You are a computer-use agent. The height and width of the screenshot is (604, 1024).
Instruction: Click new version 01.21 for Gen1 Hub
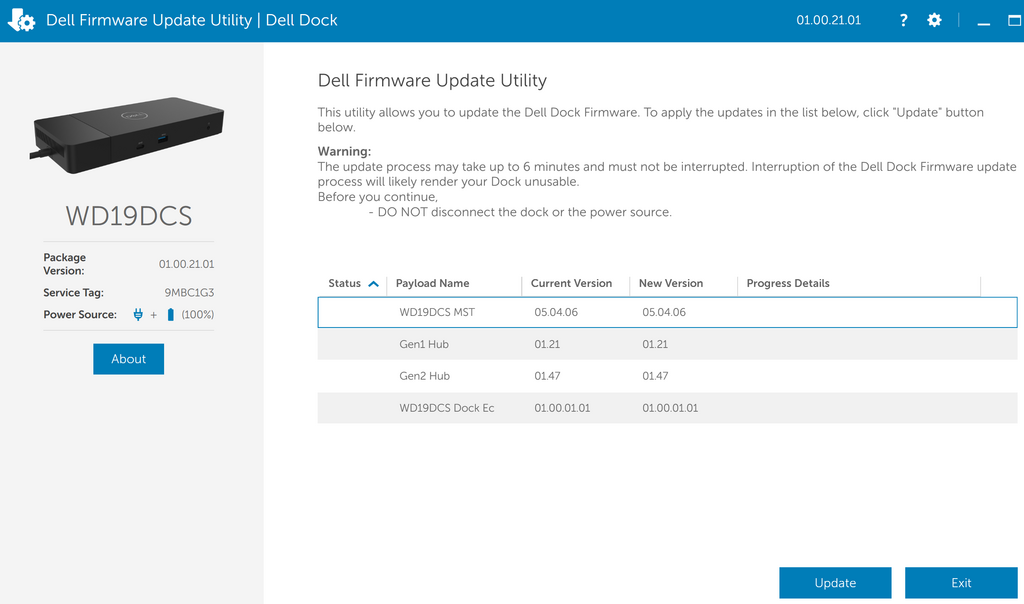[655, 344]
